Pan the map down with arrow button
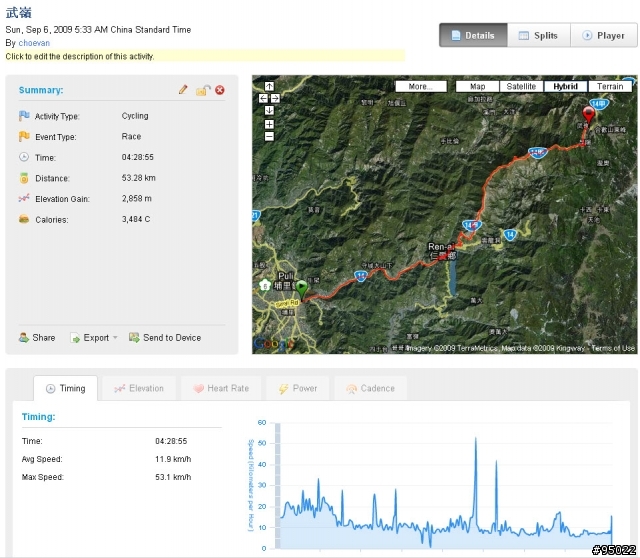 [269, 111]
